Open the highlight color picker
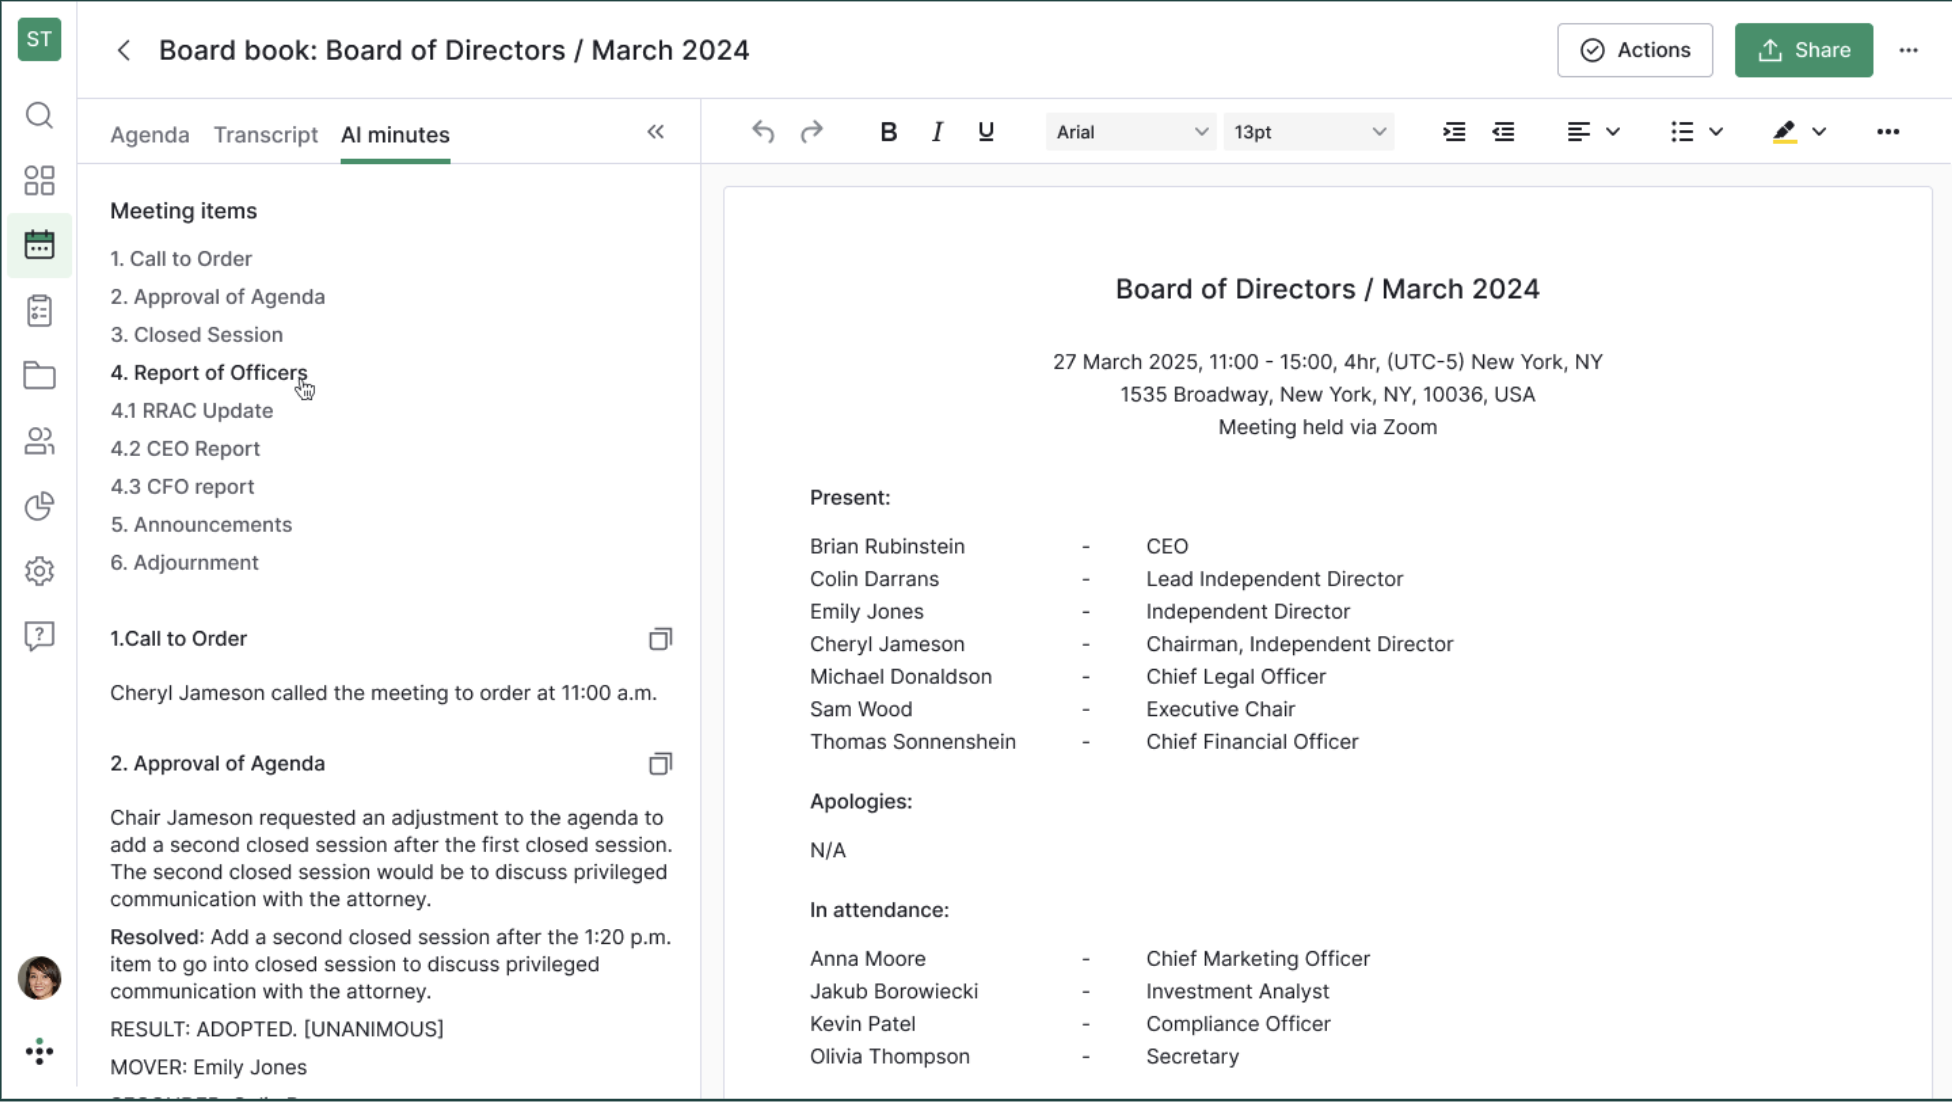The width and height of the screenshot is (1952, 1102). tap(1818, 132)
